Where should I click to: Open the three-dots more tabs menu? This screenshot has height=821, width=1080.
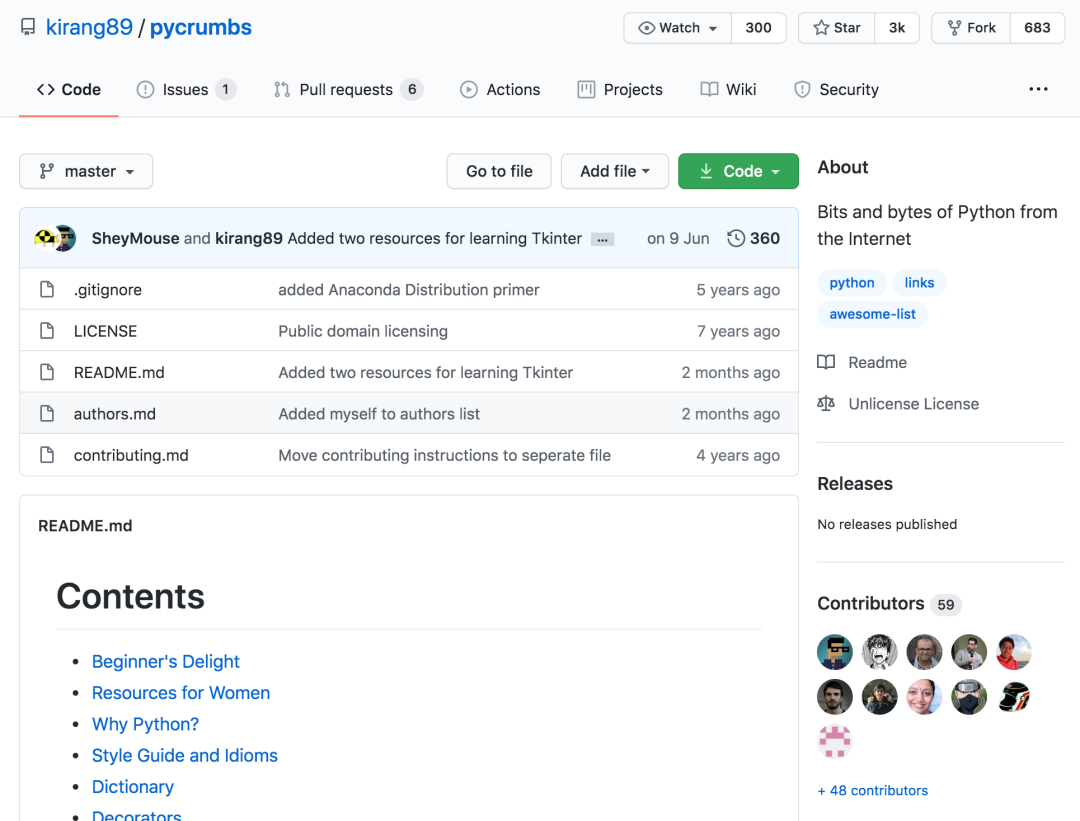1038,90
